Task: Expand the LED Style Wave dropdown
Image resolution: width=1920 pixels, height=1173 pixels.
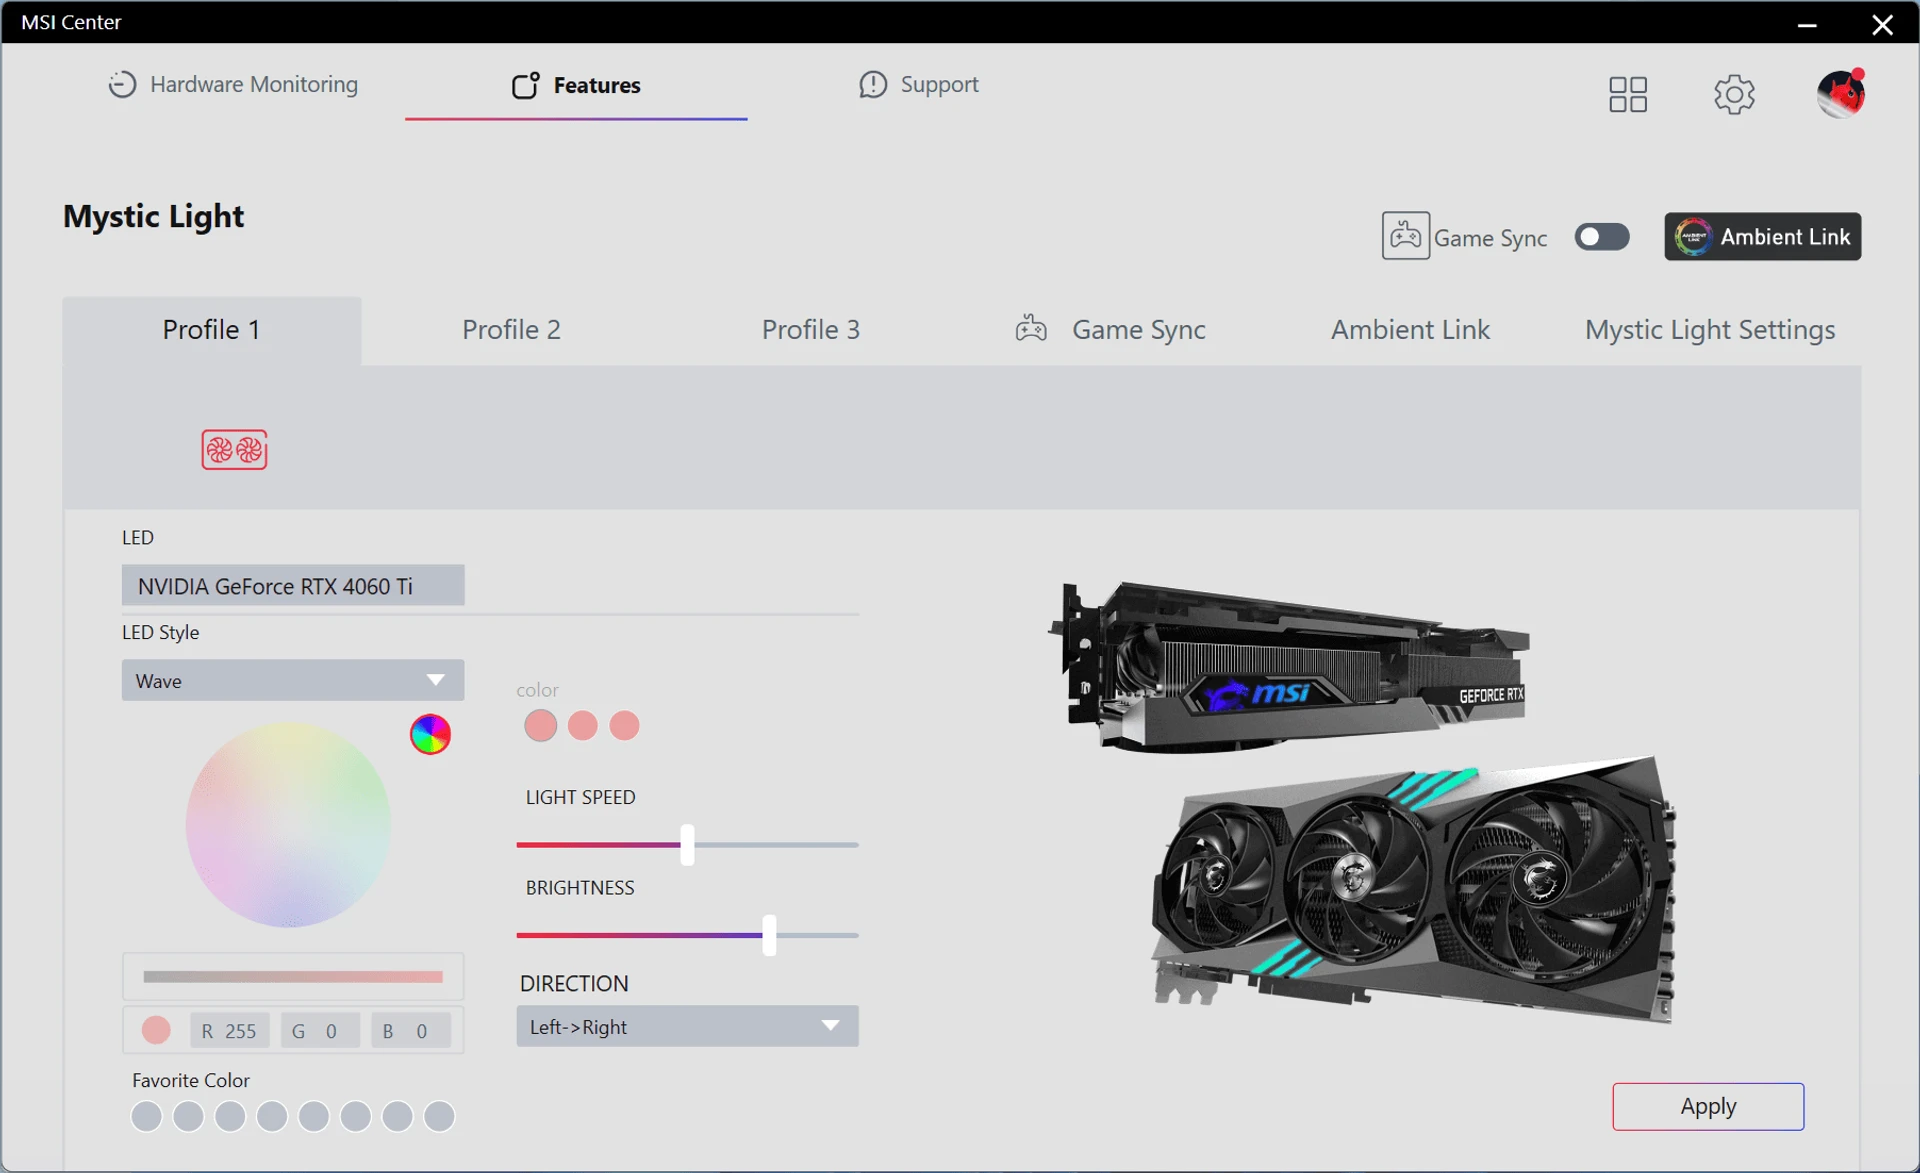Action: pos(293,680)
